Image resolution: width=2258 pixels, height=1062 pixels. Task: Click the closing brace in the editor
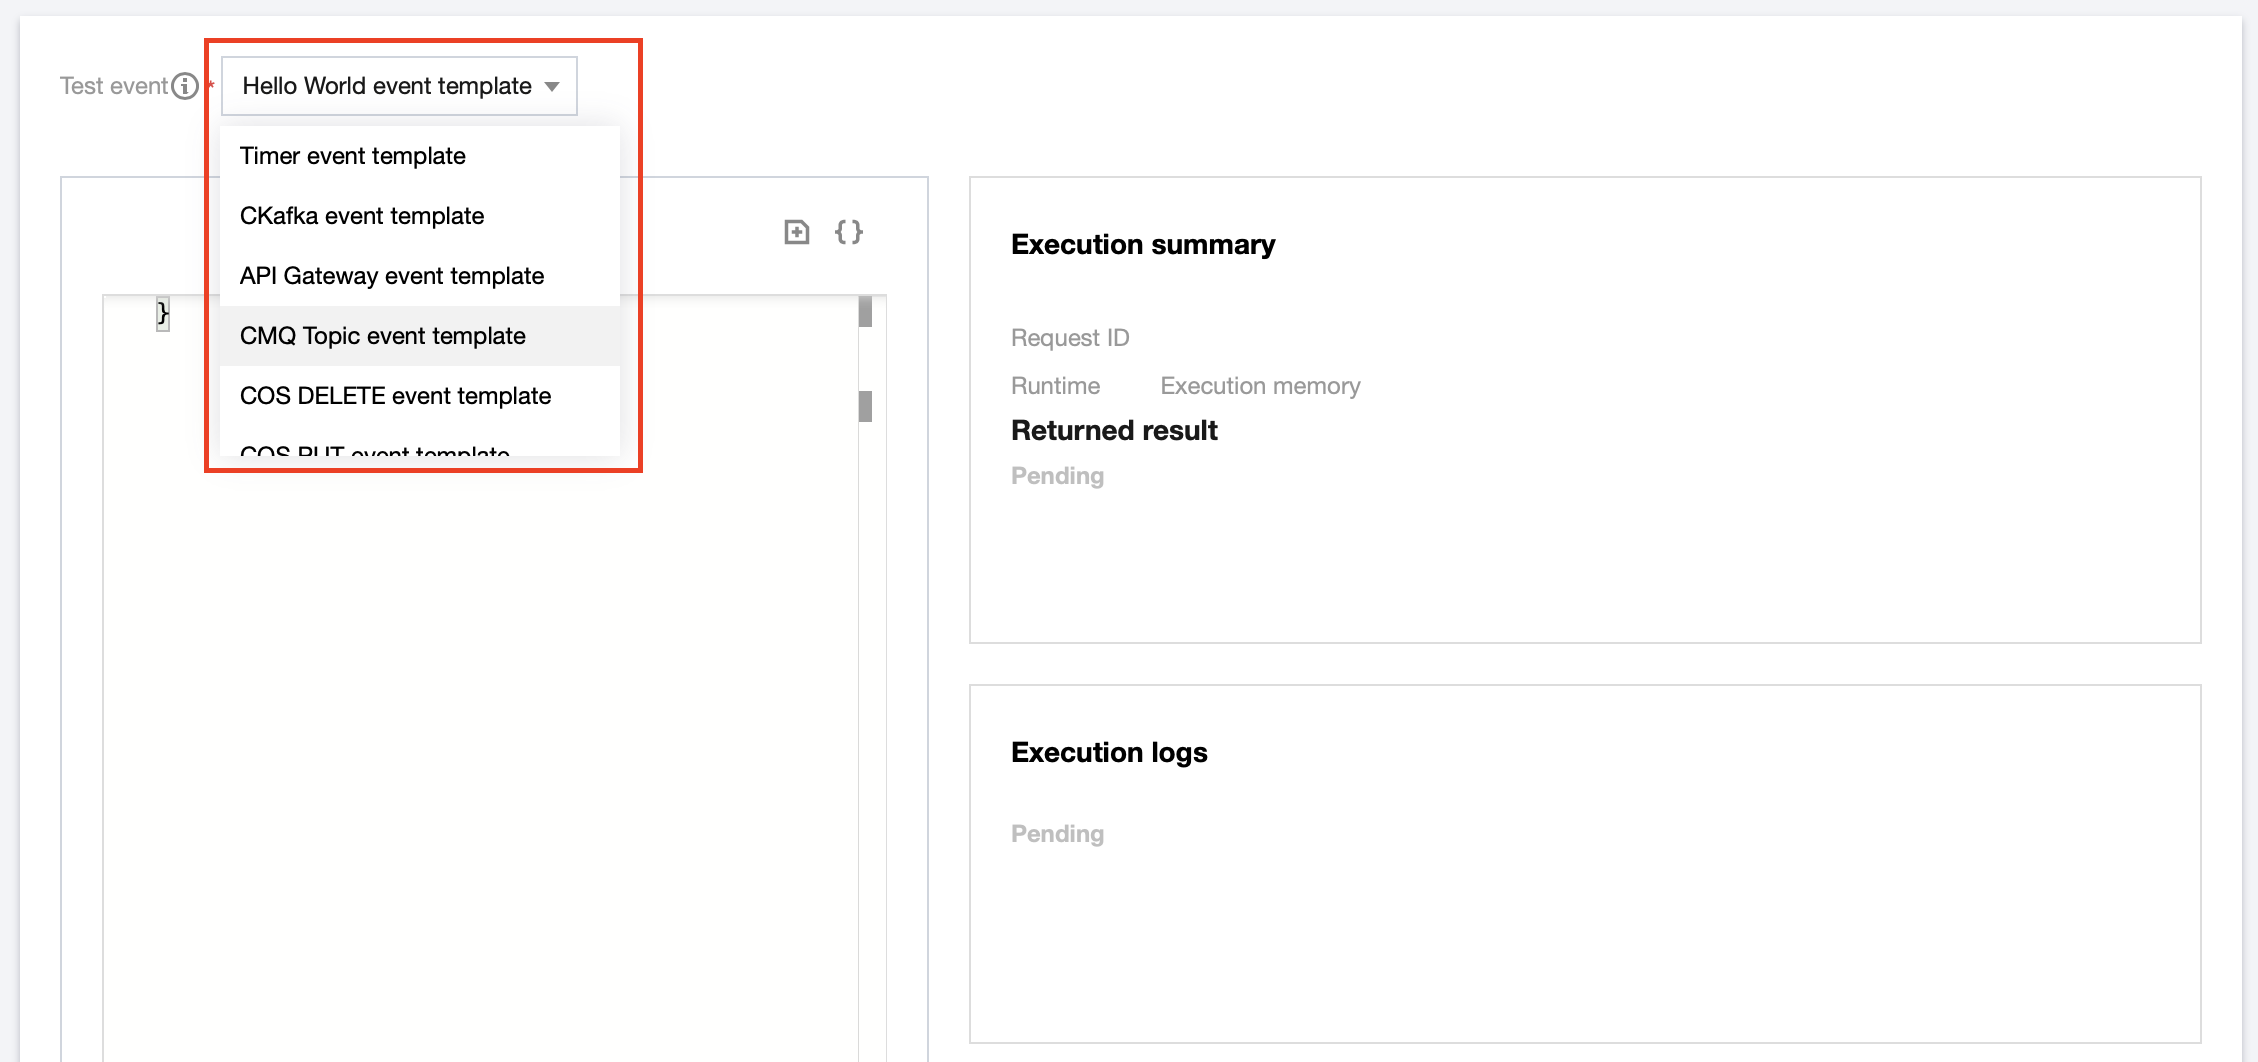coord(163,314)
